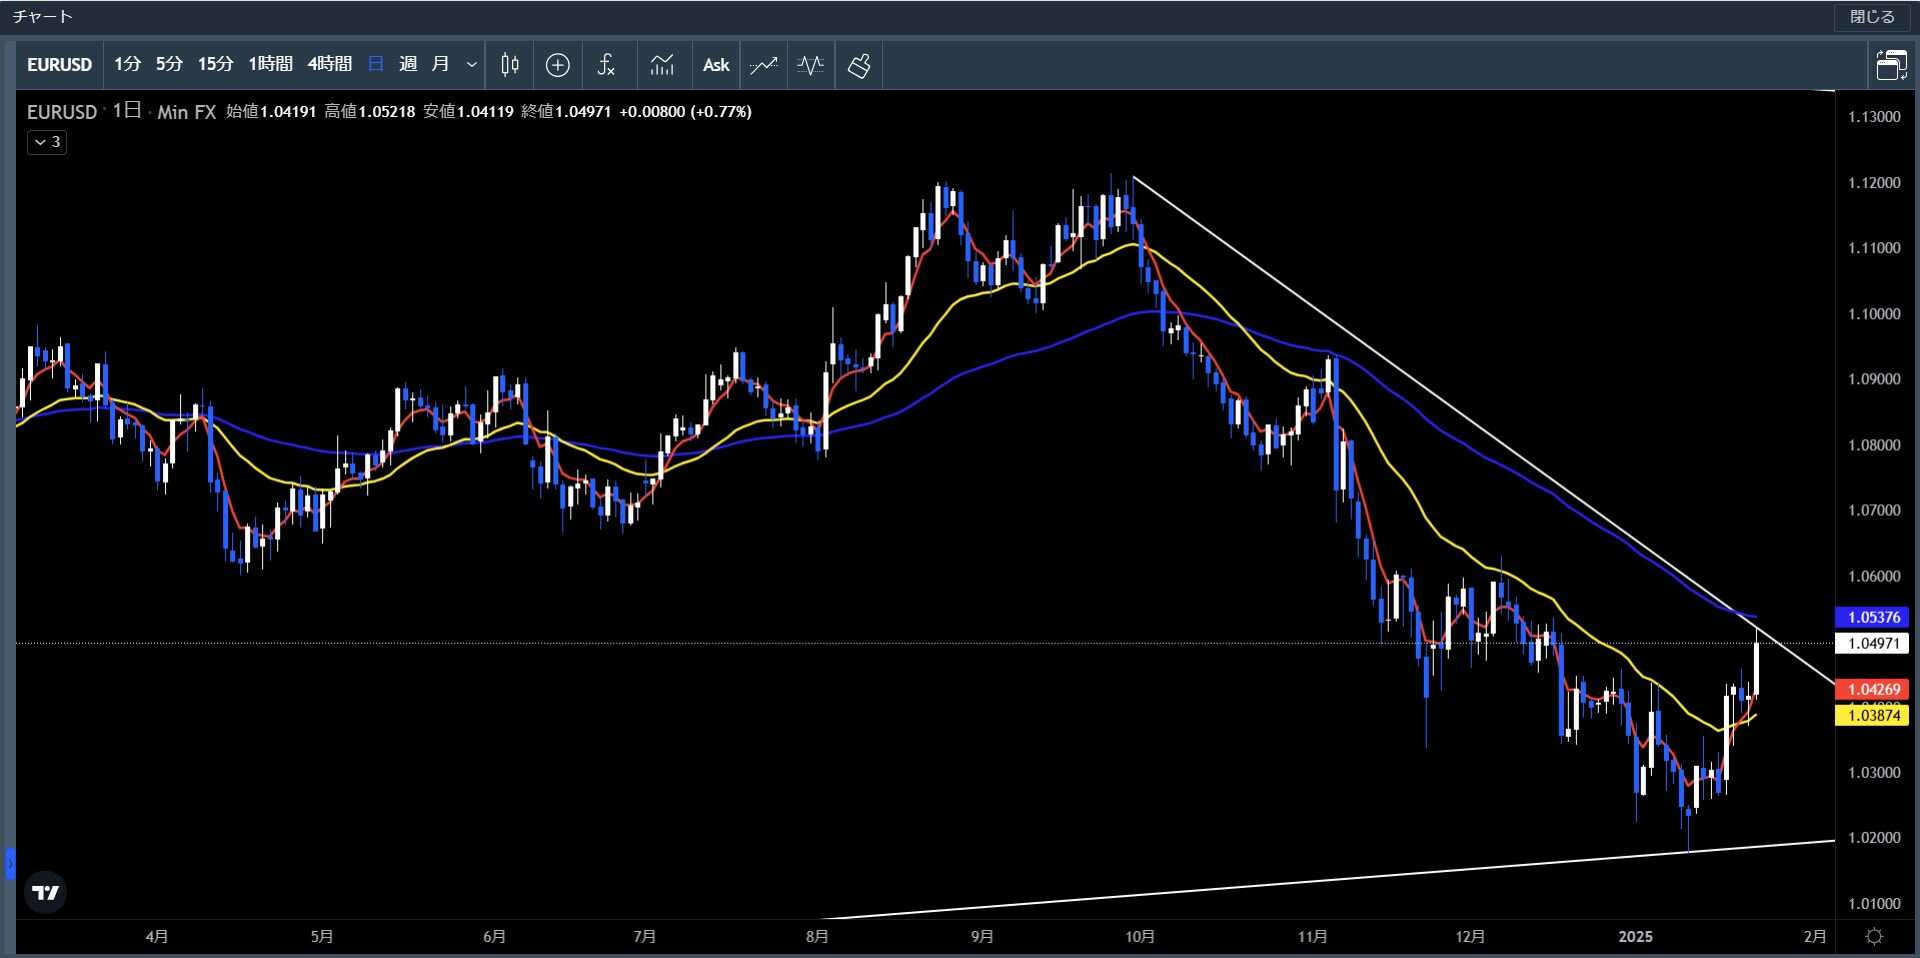The image size is (1920, 958).
Task: Expand the timeframe dropdown chevron
Action: tap(472, 65)
